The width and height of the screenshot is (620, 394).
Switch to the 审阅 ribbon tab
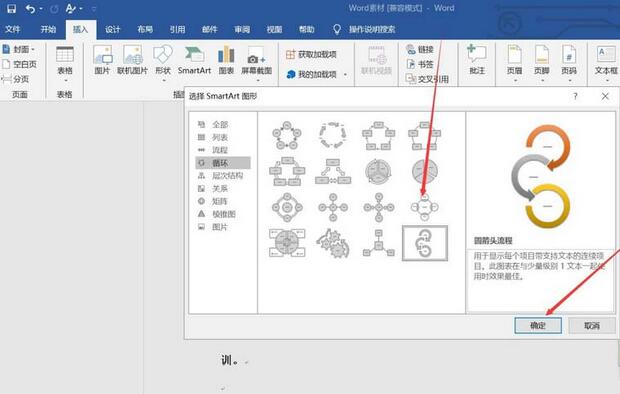(242, 29)
